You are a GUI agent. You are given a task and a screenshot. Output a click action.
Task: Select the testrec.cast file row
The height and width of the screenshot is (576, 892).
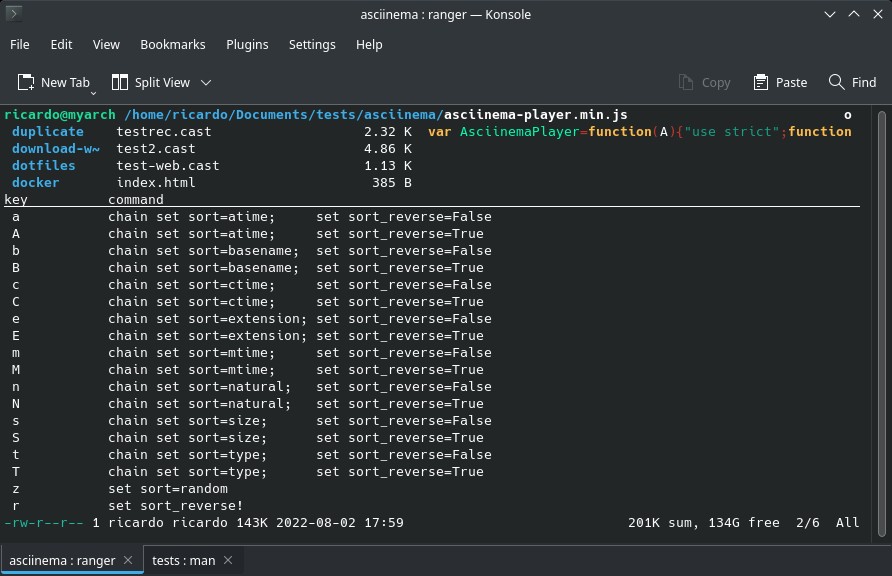click(x=264, y=131)
